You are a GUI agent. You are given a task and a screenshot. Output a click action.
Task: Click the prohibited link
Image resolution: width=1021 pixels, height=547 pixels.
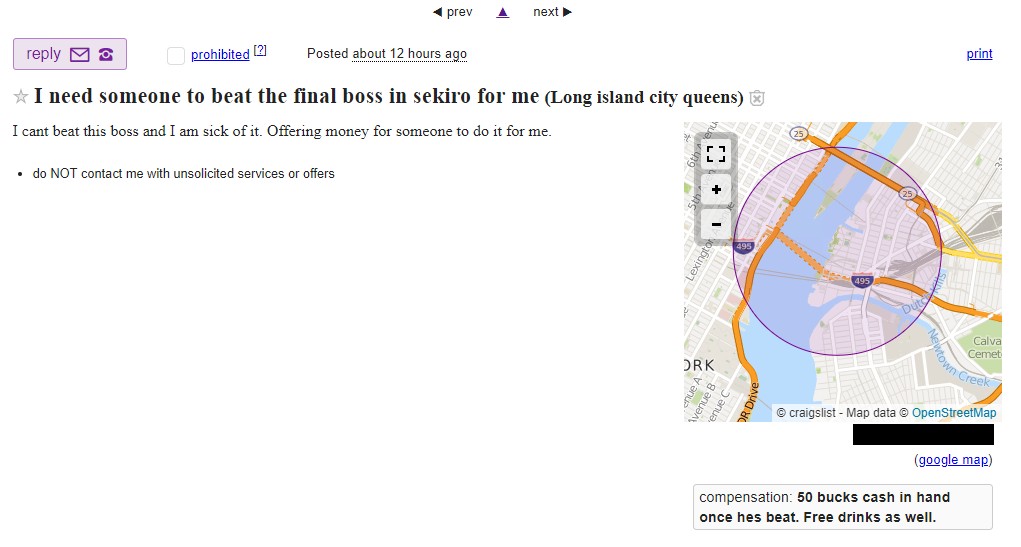[220, 55]
